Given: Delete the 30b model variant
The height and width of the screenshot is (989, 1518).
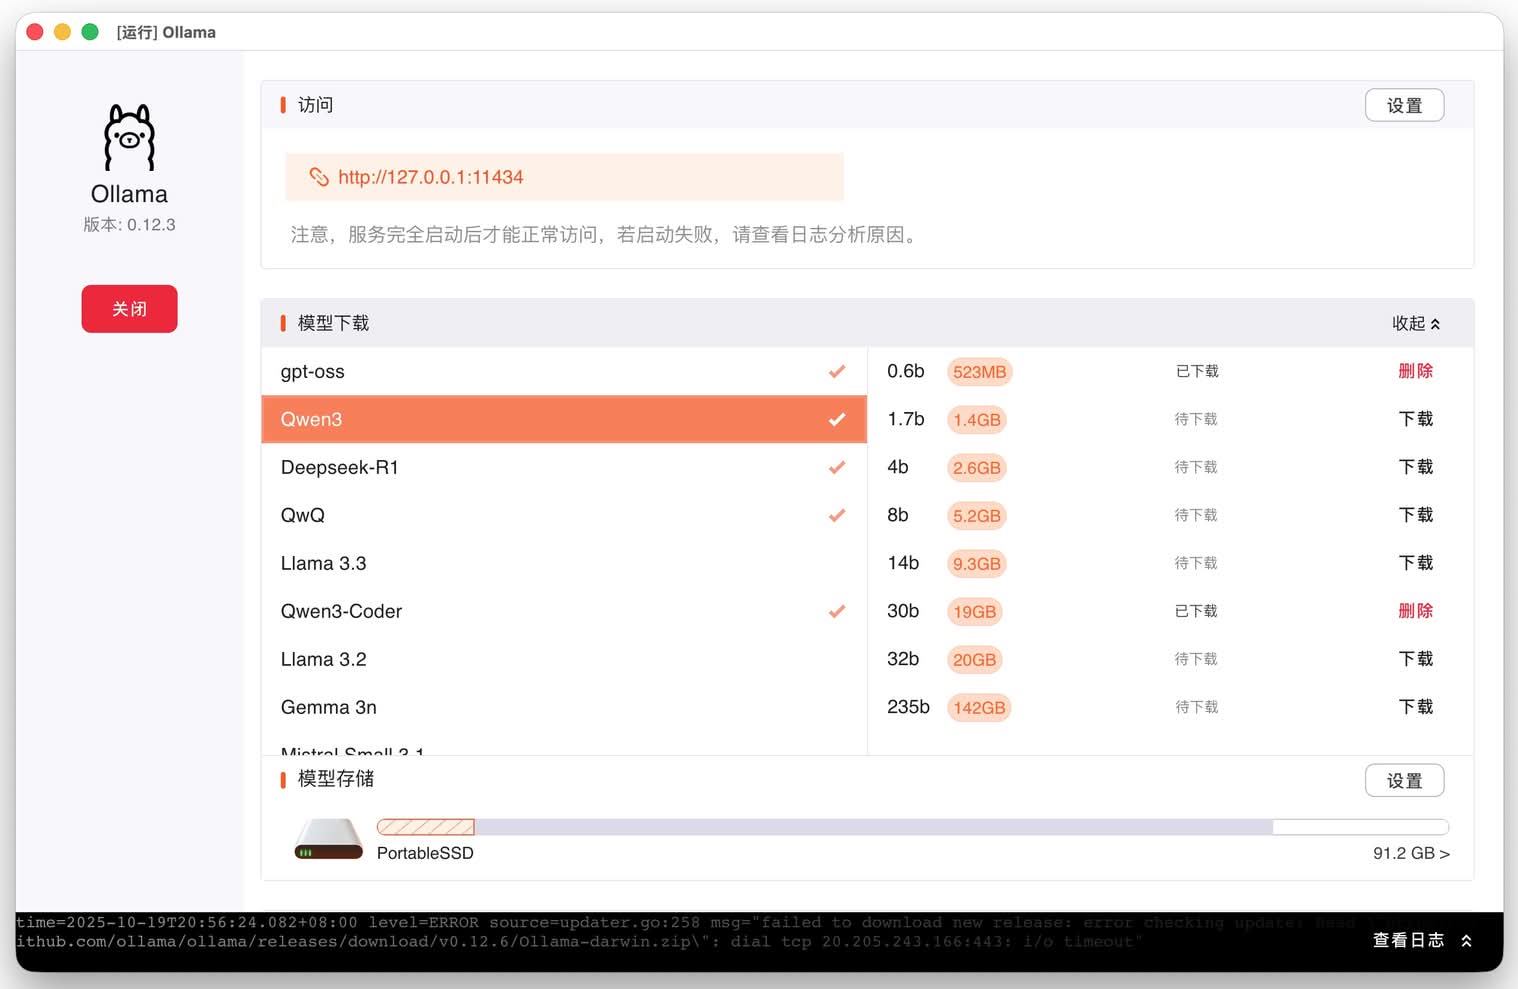Looking at the screenshot, I should point(1416,611).
